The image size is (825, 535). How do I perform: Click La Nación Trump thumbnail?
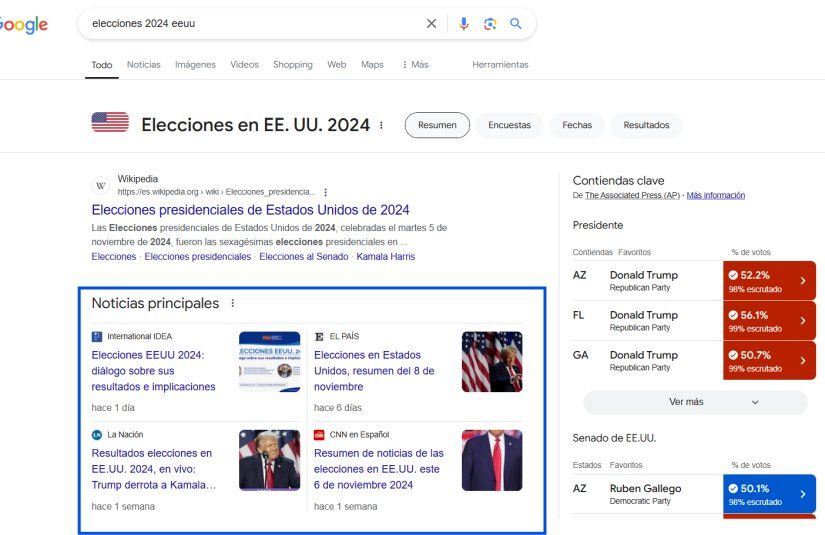pos(269,460)
